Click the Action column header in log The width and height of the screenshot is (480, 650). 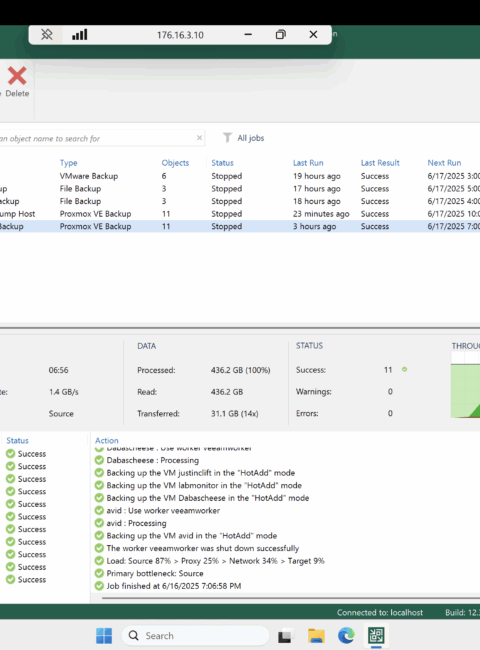[x=107, y=441]
